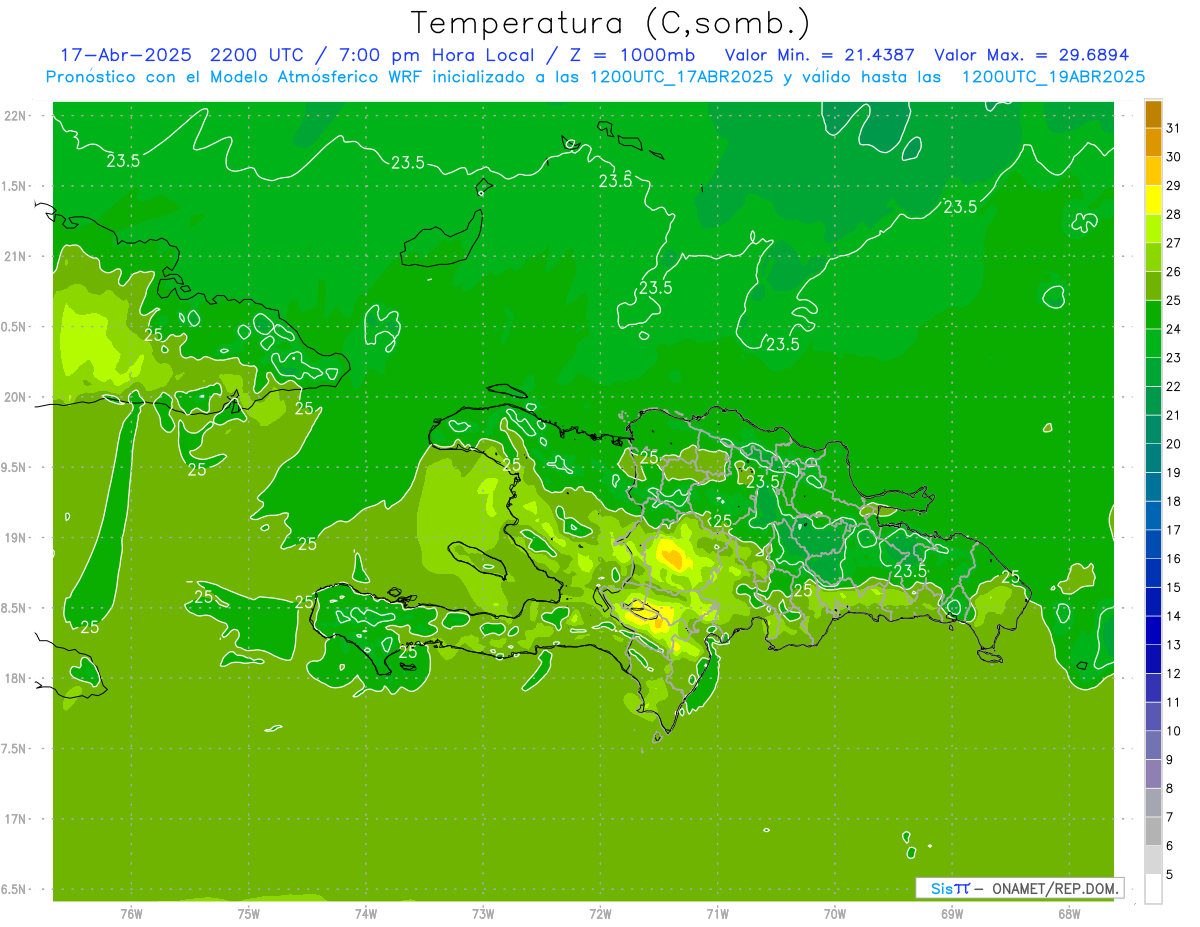
Task: Click the '69W' longitude axis label
Action: point(952,913)
